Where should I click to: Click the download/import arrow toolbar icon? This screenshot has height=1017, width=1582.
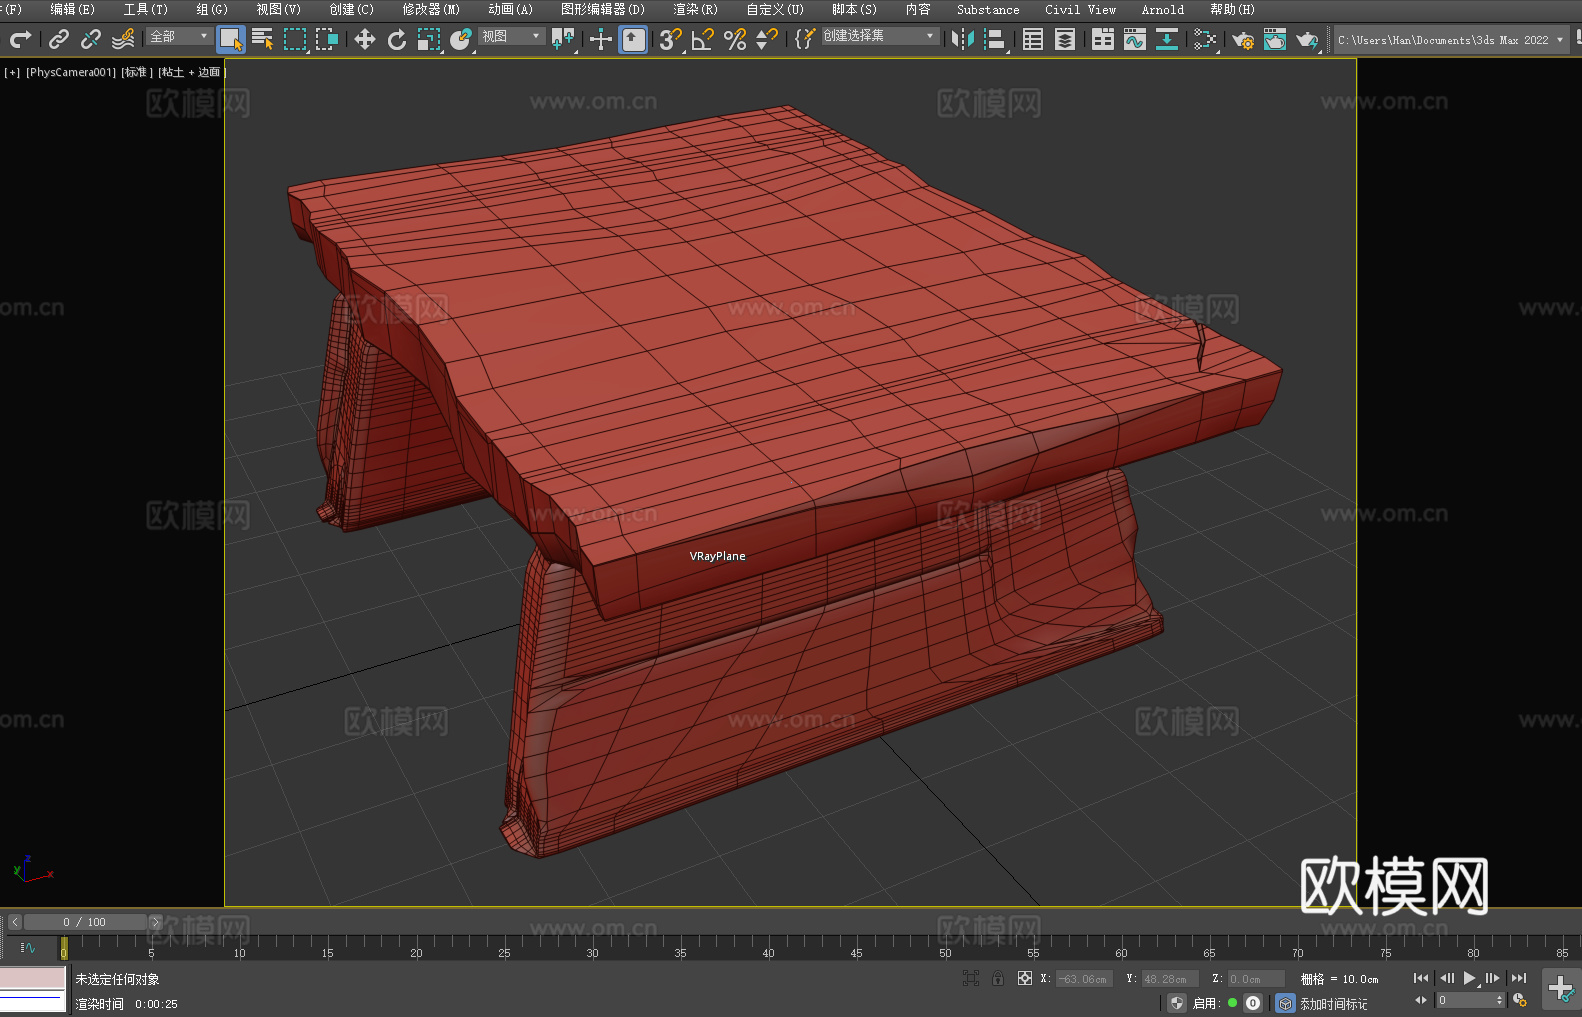pyautogui.click(x=1167, y=39)
